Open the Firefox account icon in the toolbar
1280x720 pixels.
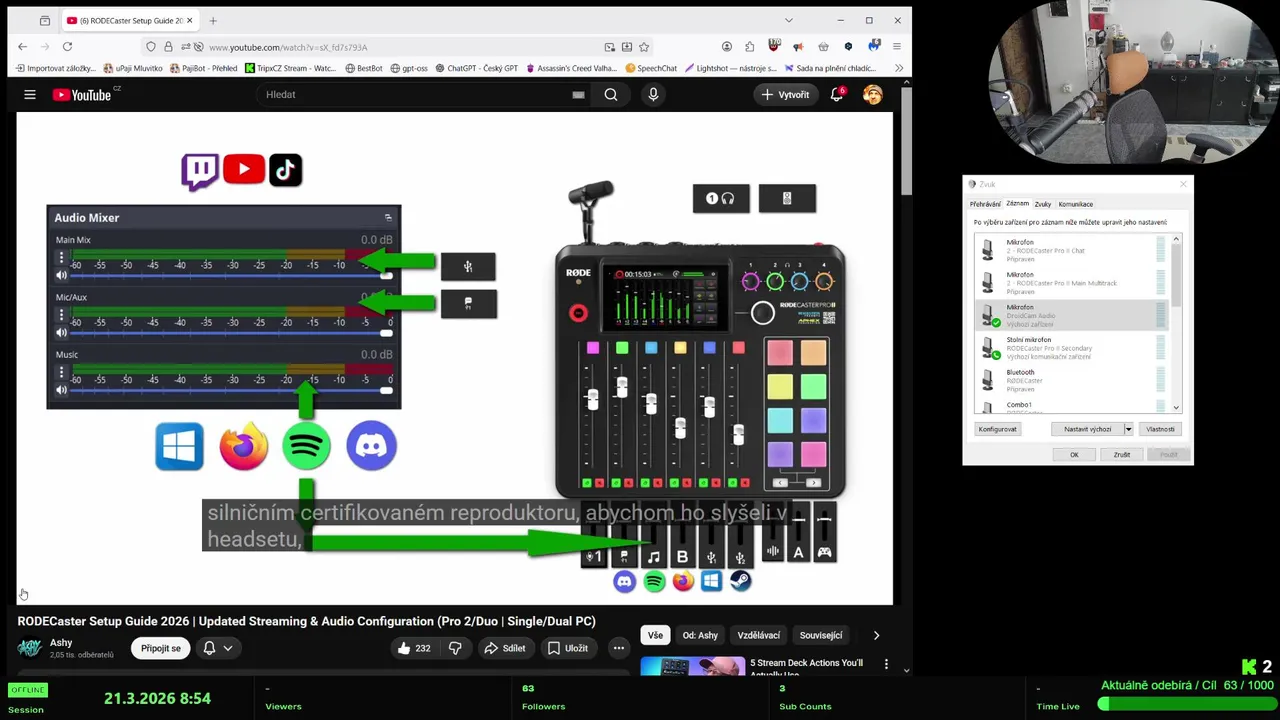(x=726, y=47)
